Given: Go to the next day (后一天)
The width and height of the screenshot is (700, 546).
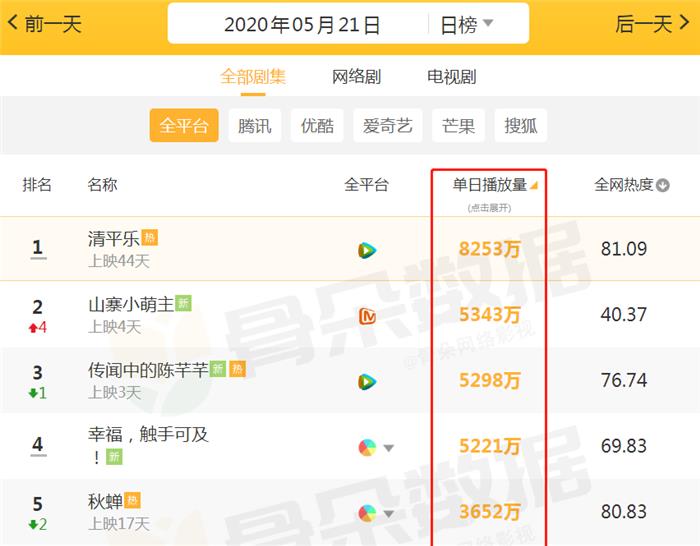Looking at the screenshot, I should pos(652,24).
